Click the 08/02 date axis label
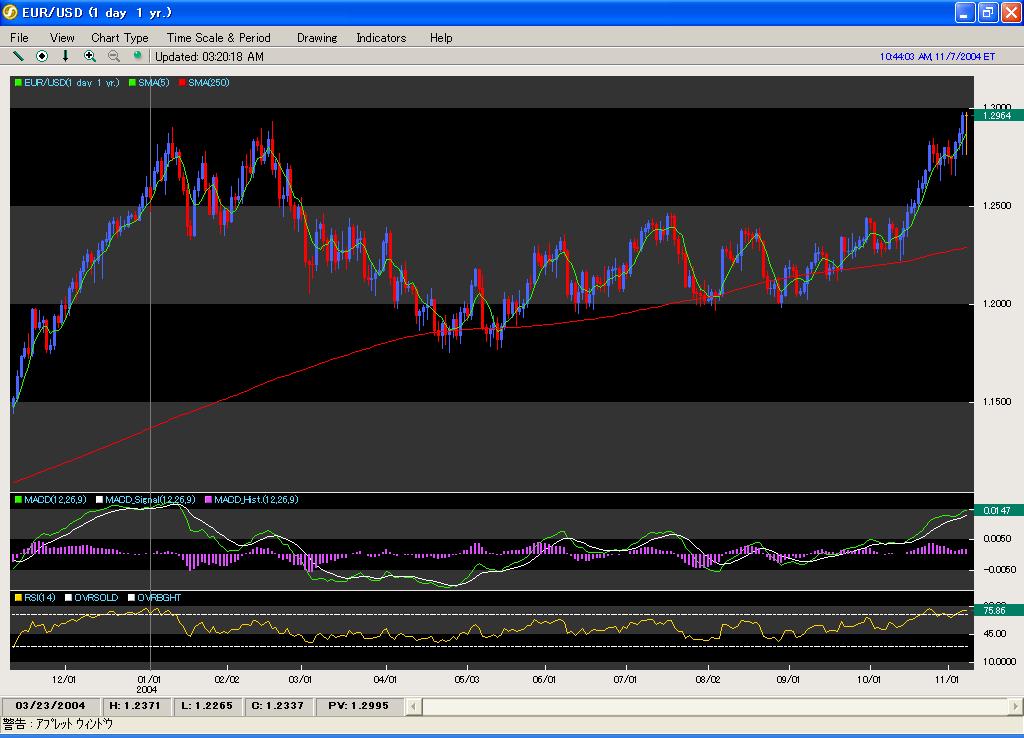The image size is (1024, 738). 708,679
